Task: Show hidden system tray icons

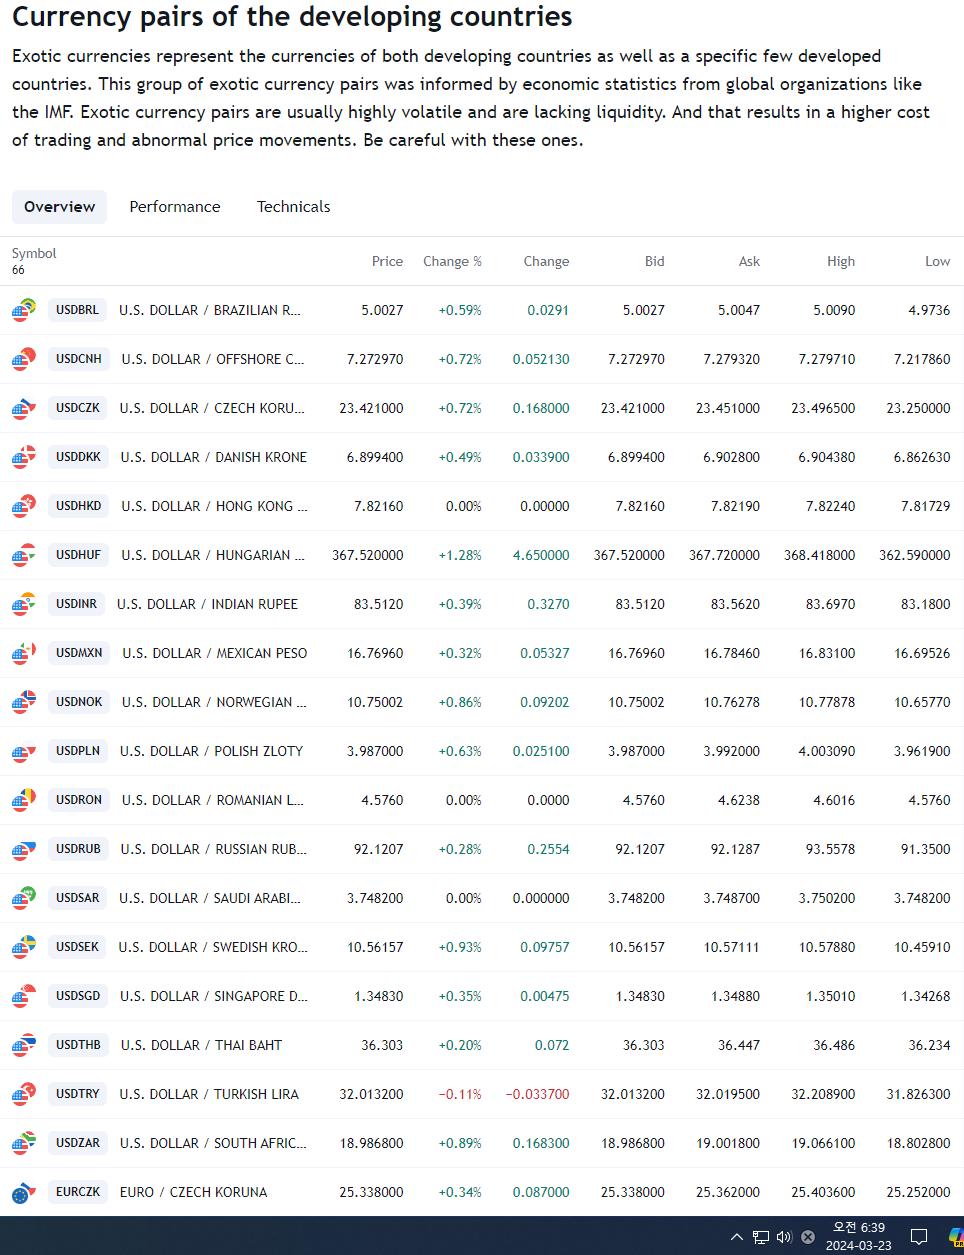Action: pos(737,1237)
